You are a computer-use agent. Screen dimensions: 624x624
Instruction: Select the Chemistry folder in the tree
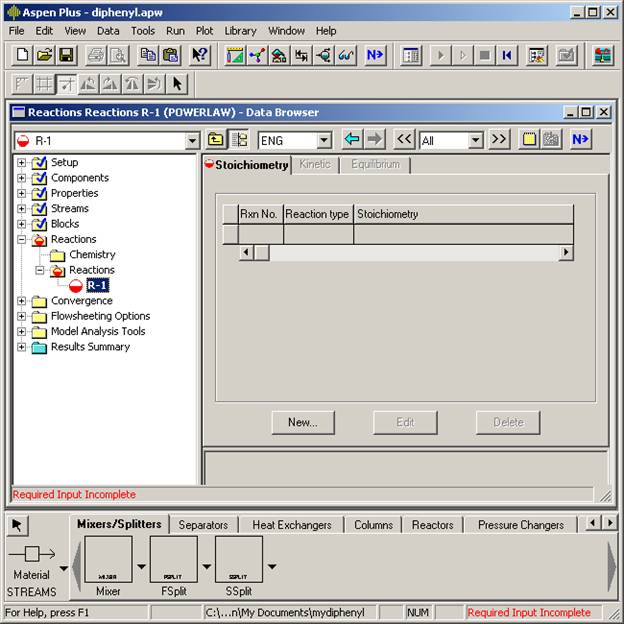point(92,255)
